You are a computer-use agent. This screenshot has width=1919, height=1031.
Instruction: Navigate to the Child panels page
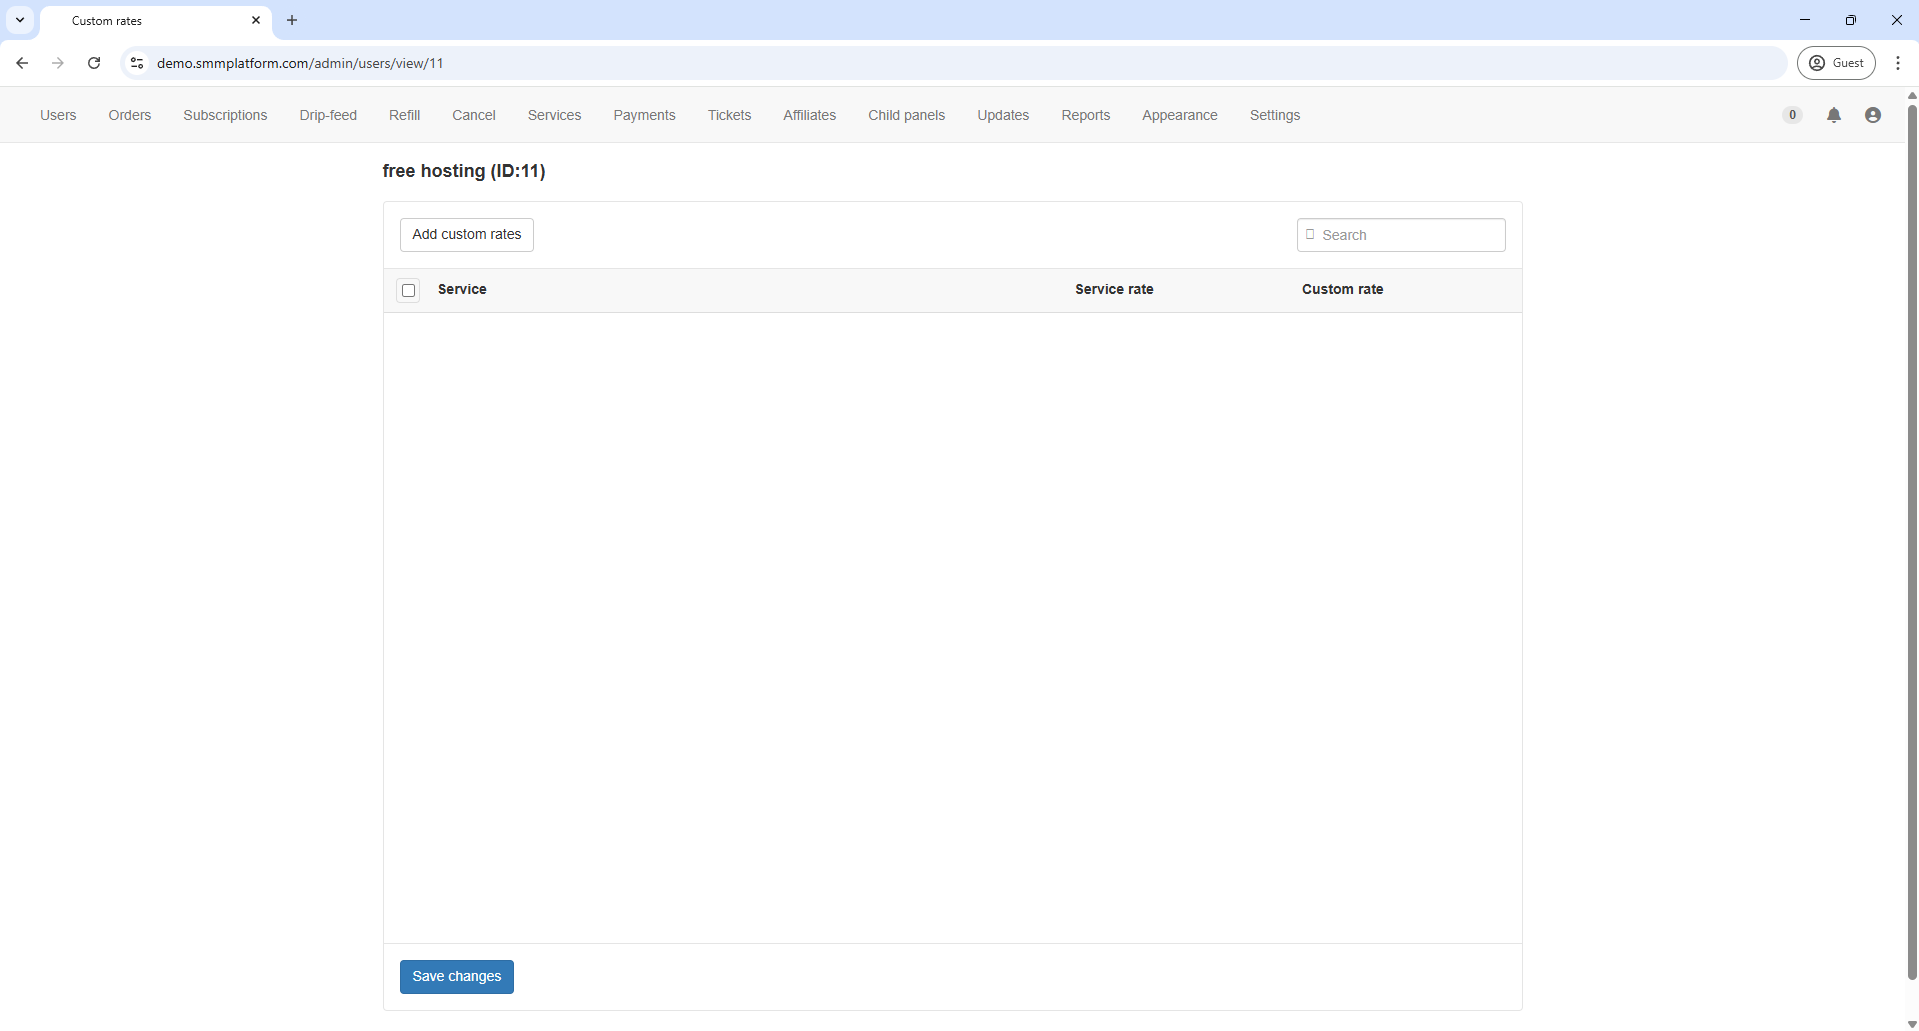pos(906,115)
